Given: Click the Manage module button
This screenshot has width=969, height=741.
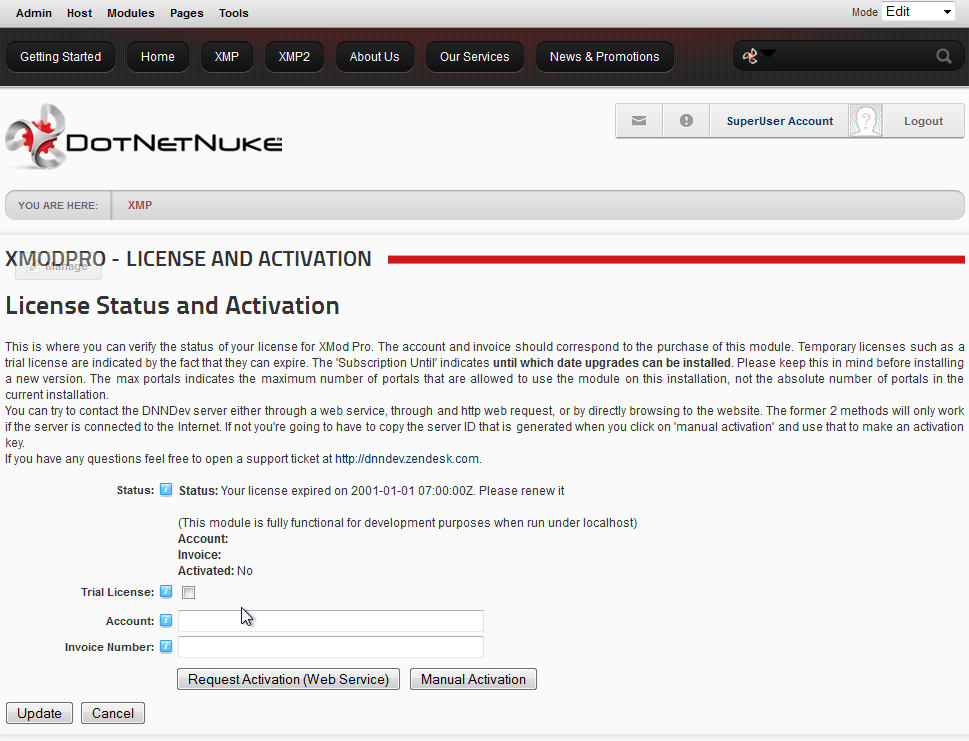Looking at the screenshot, I should tap(59, 266).
